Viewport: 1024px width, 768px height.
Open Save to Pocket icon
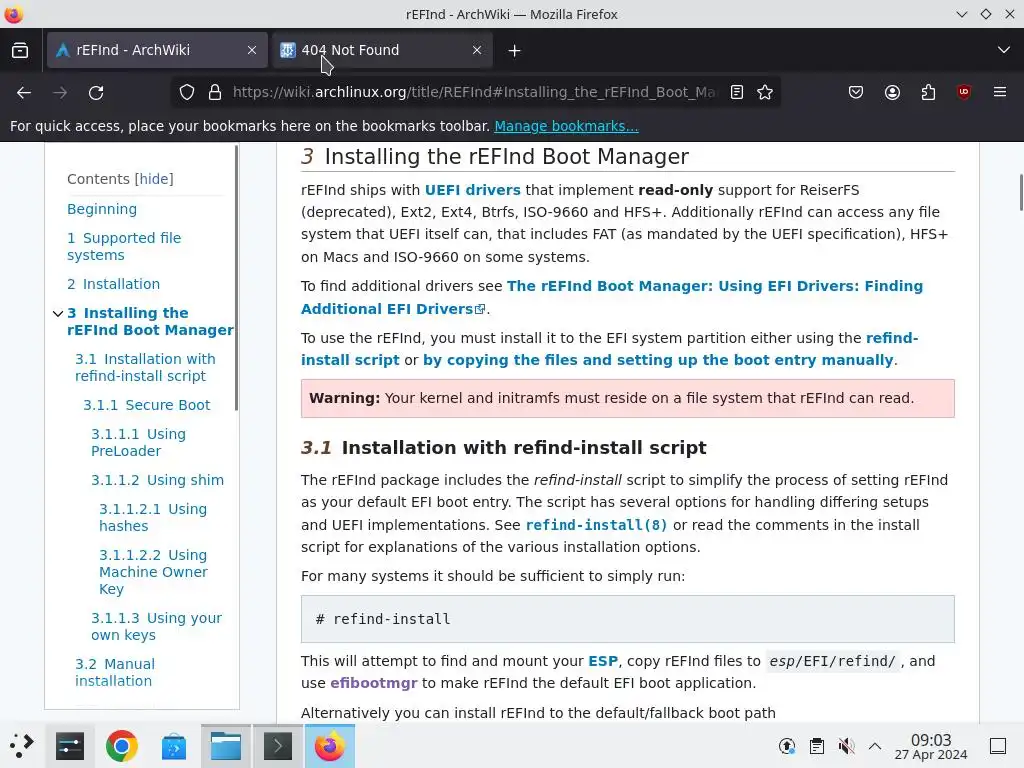tap(856, 93)
